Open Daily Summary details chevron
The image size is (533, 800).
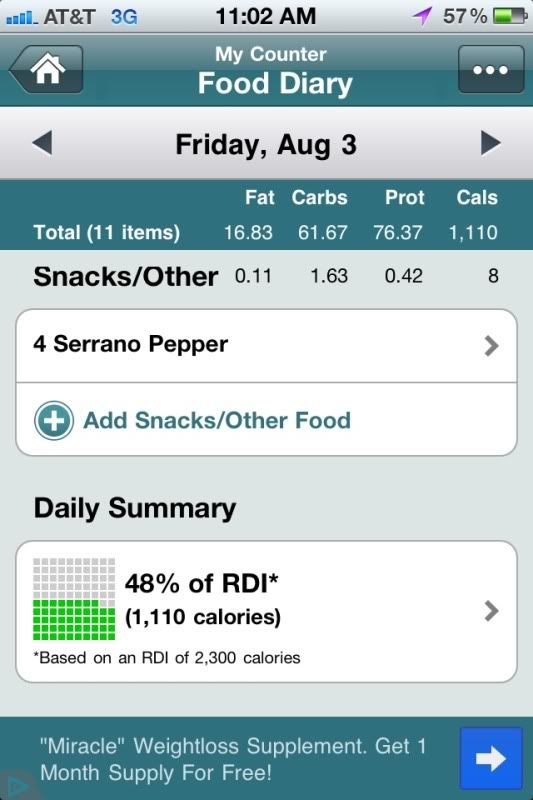click(491, 611)
